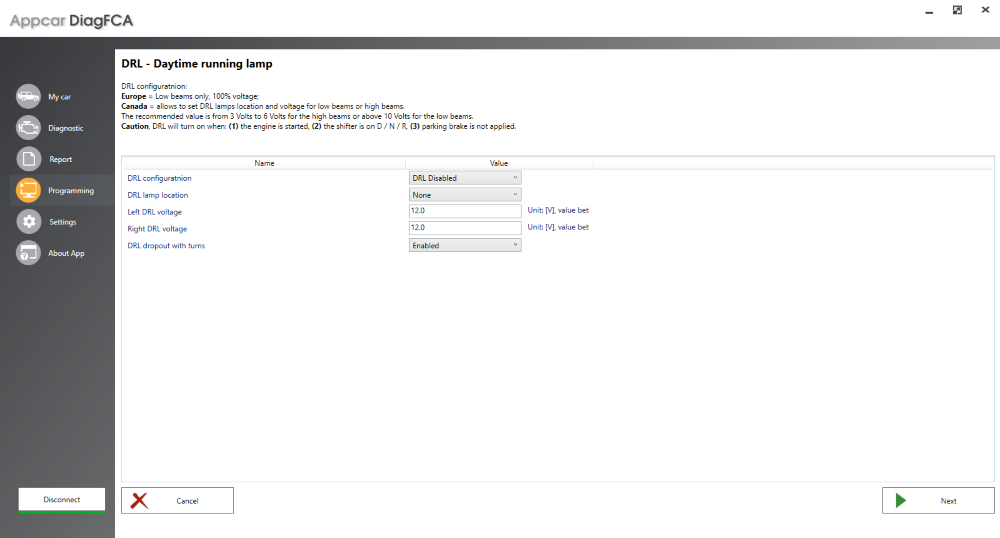The height and width of the screenshot is (538, 1000).
Task: Click the Left DRL voltage field
Action: pyautogui.click(x=465, y=212)
